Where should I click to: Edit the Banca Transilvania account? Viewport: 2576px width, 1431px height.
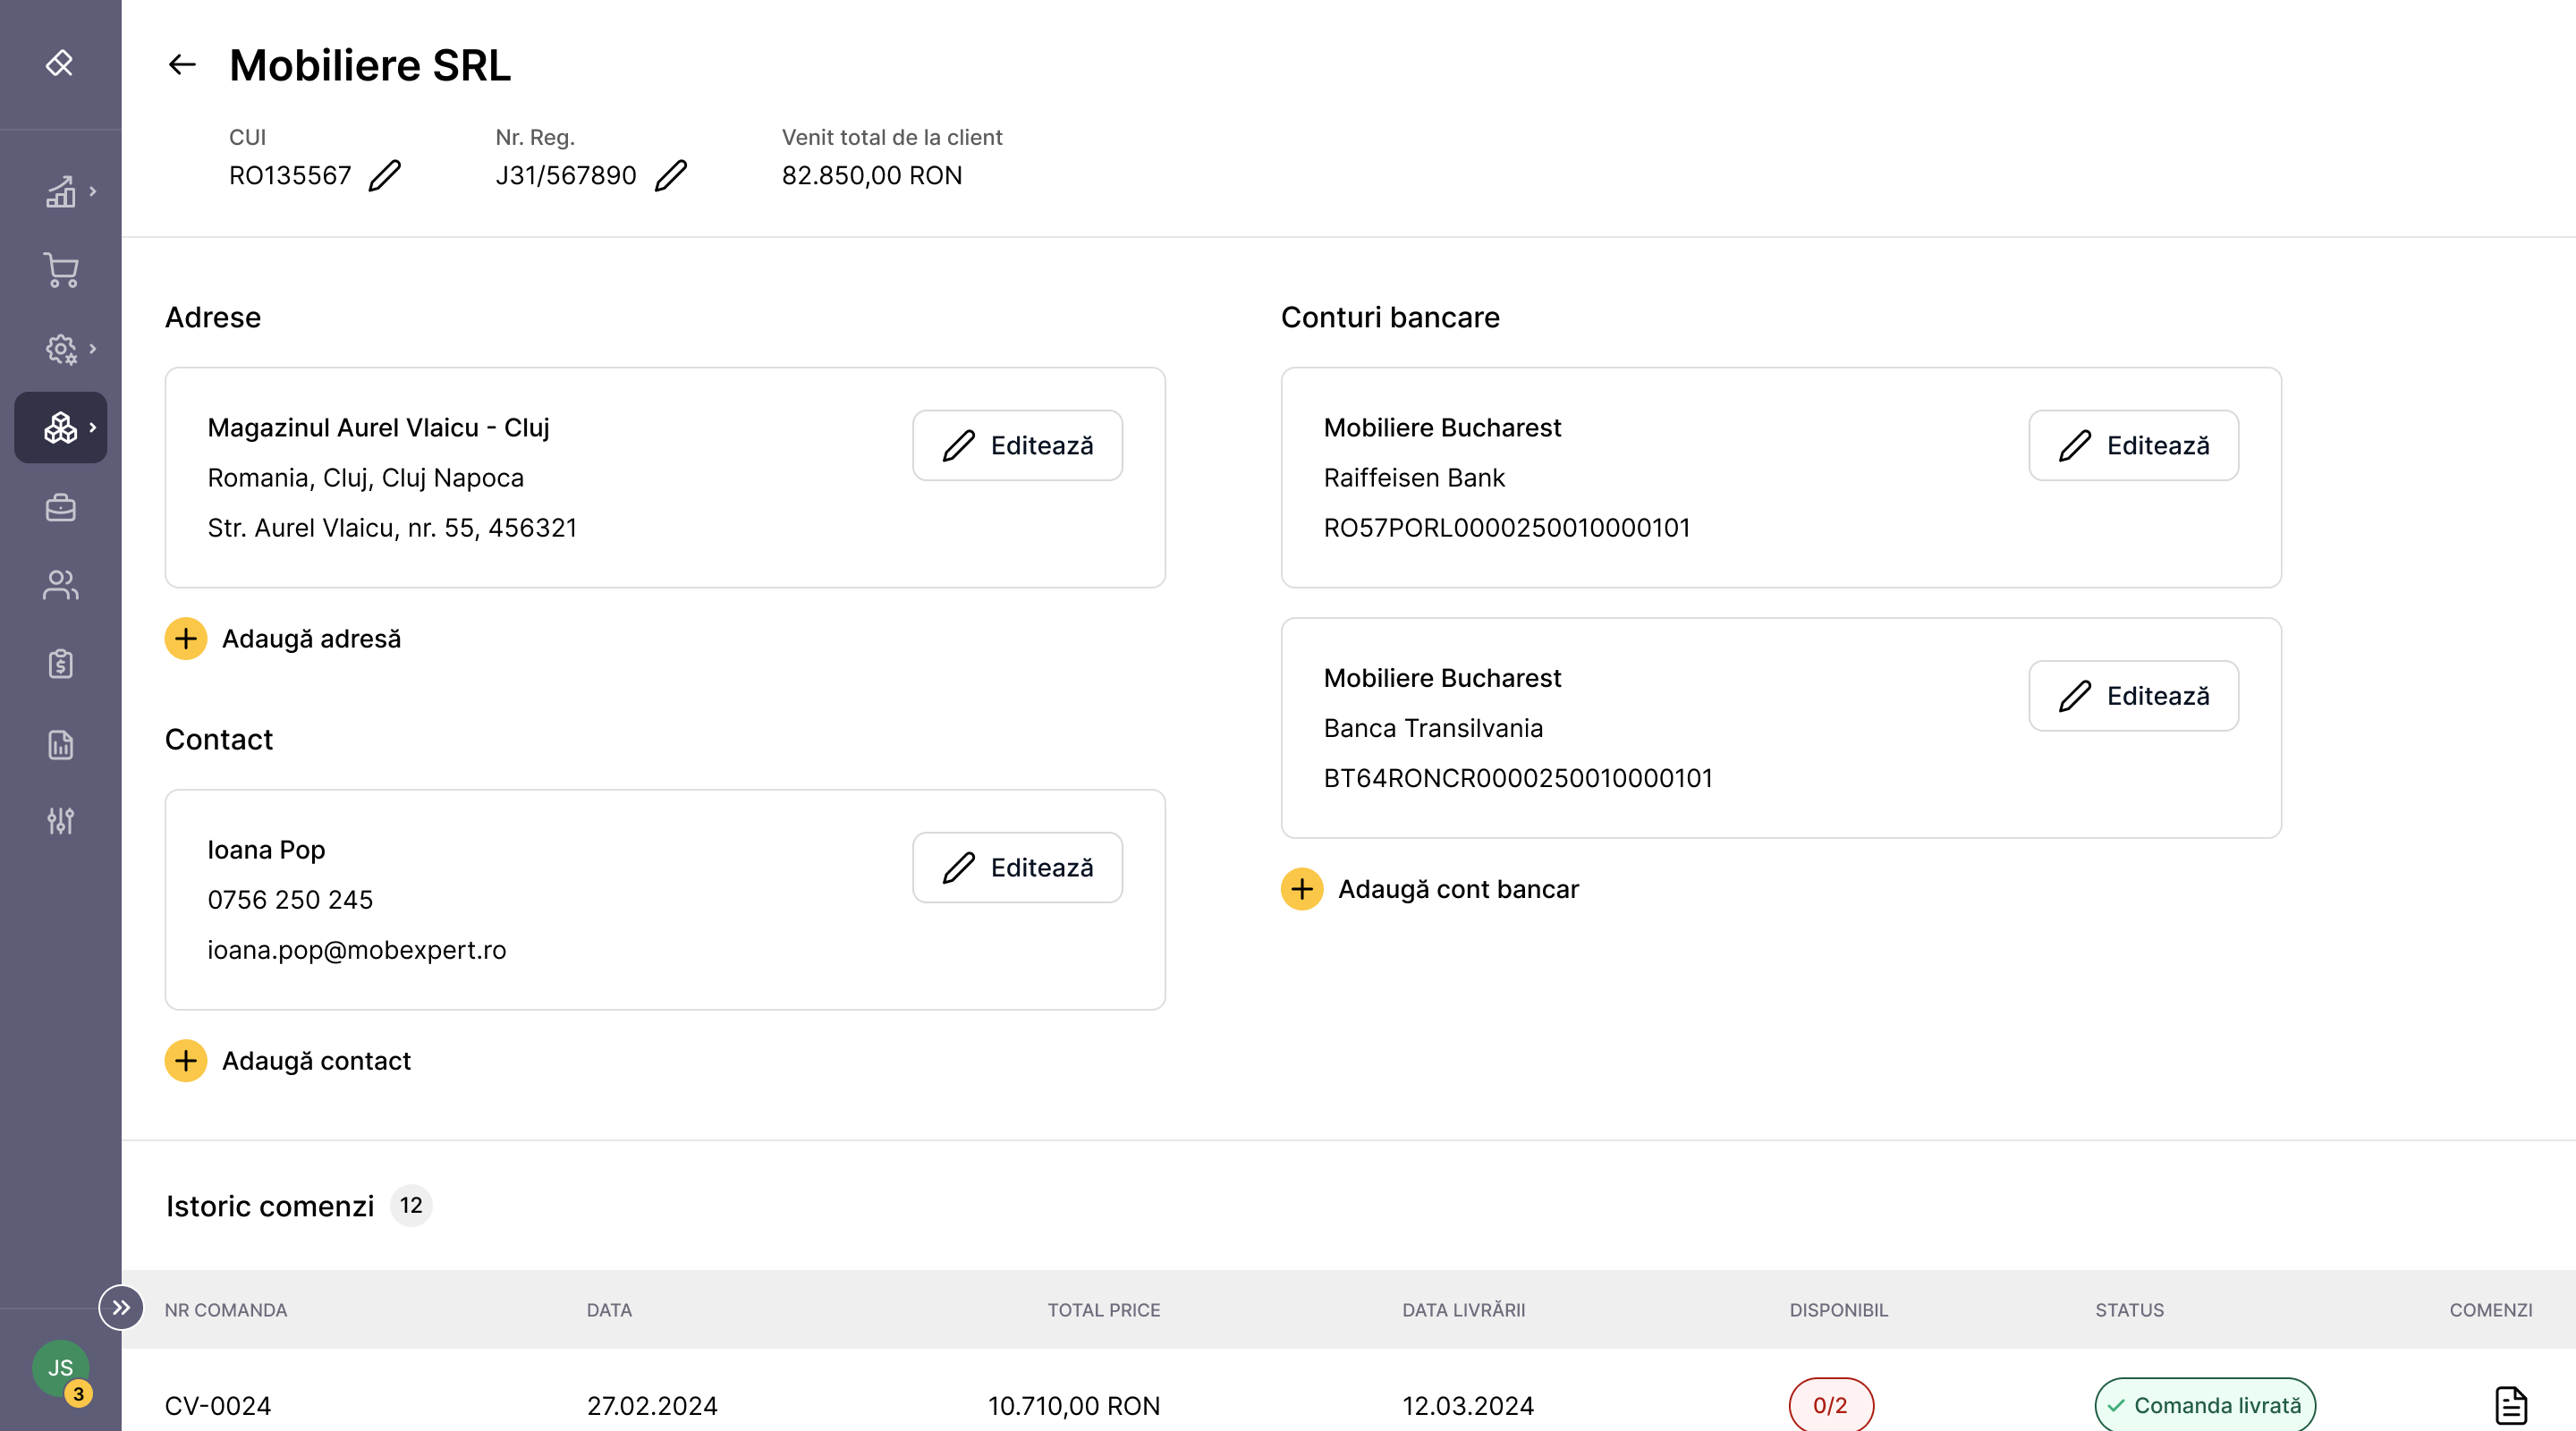tap(2133, 695)
